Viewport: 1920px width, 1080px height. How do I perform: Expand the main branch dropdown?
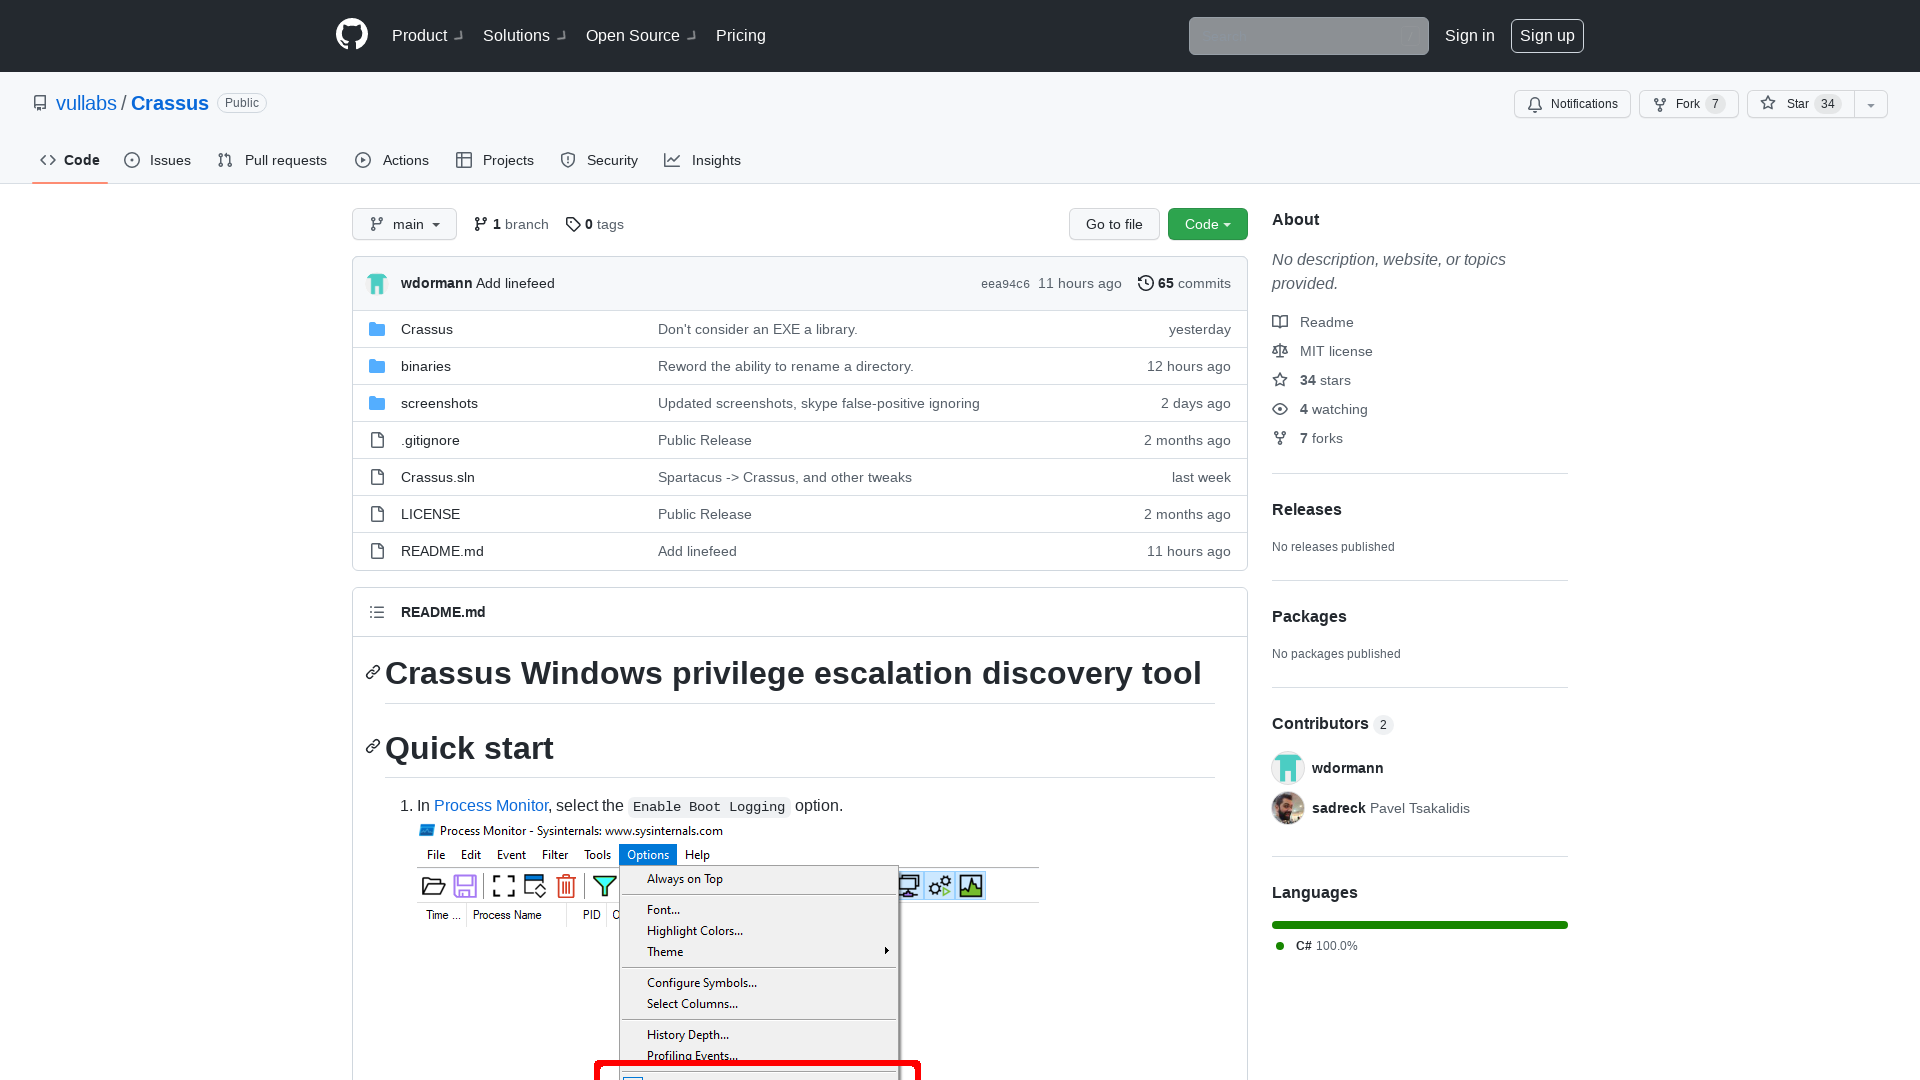(404, 223)
